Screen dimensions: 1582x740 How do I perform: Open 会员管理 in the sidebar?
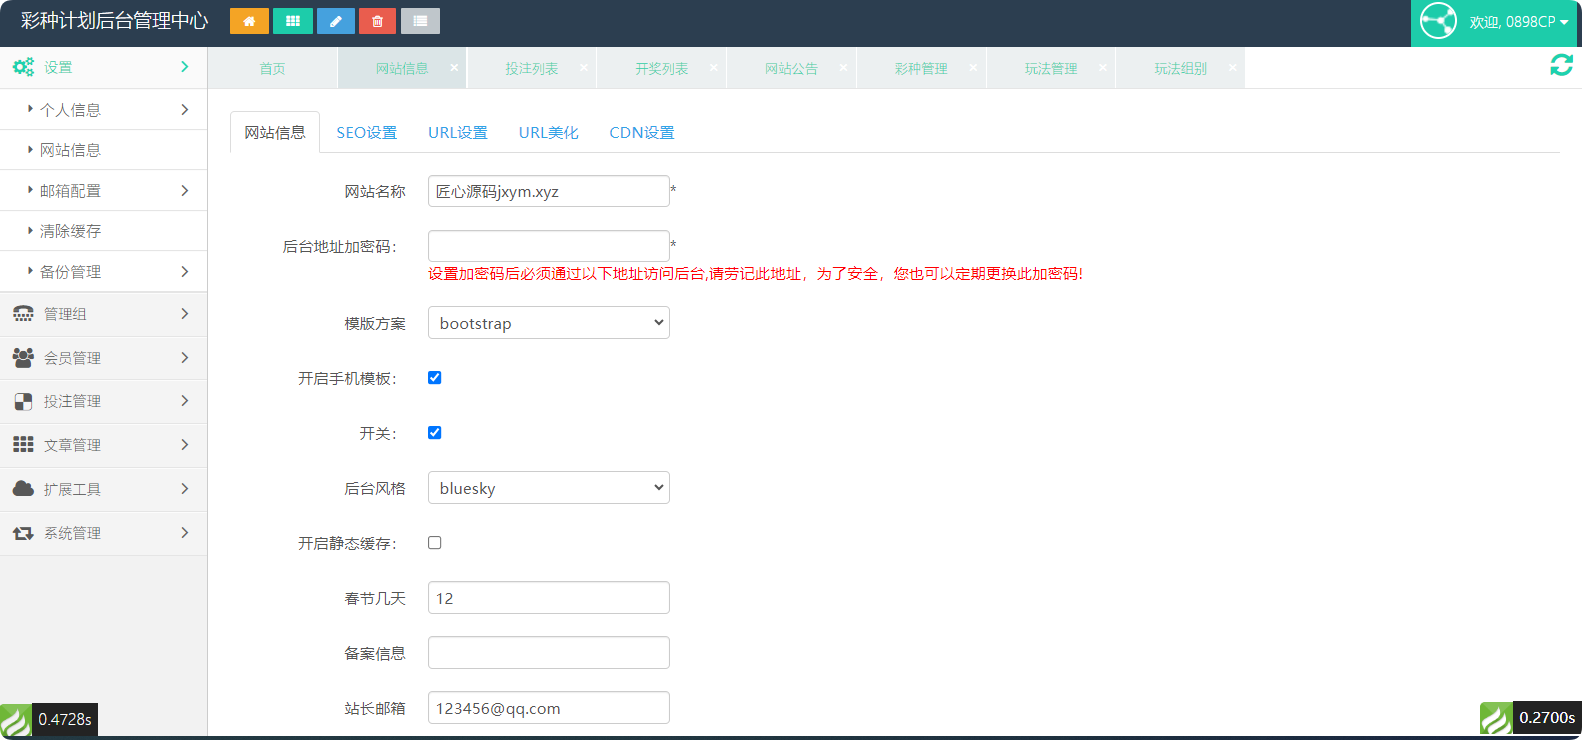pyautogui.click(x=100, y=358)
